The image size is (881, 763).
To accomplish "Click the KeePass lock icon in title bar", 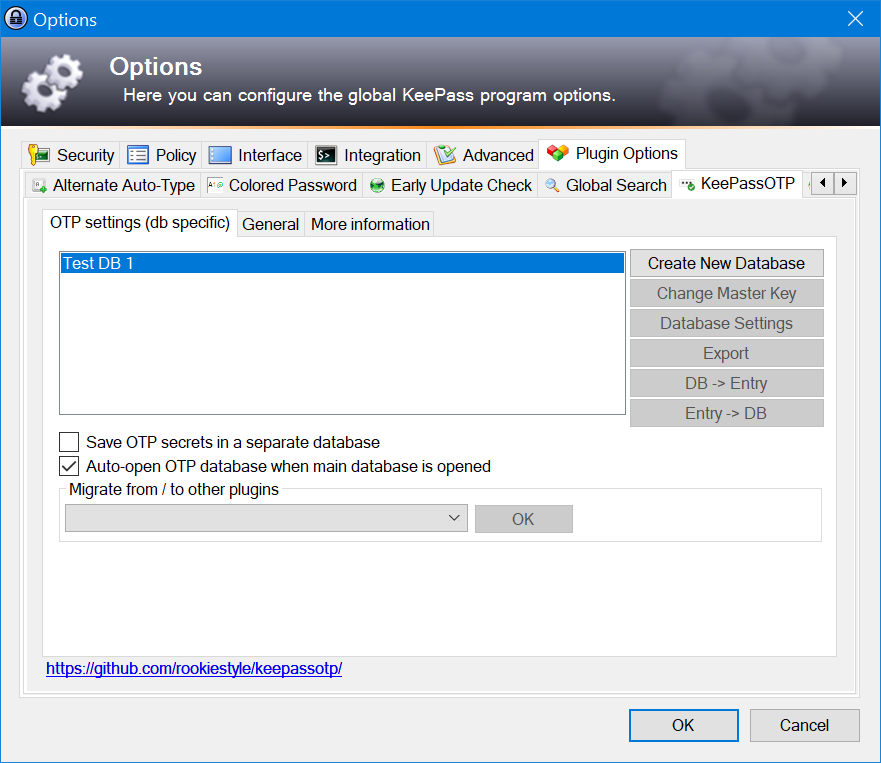I will 16,19.
